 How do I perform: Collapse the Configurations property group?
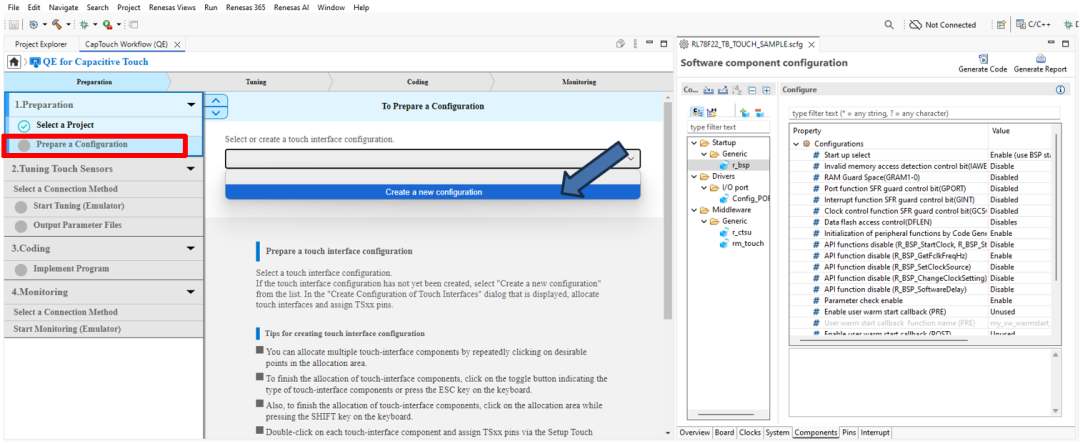coord(797,144)
